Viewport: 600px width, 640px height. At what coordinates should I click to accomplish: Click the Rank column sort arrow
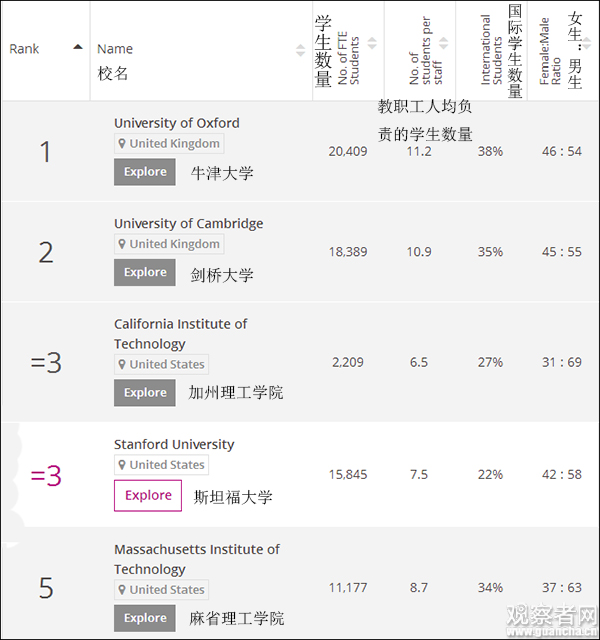pos(78,47)
